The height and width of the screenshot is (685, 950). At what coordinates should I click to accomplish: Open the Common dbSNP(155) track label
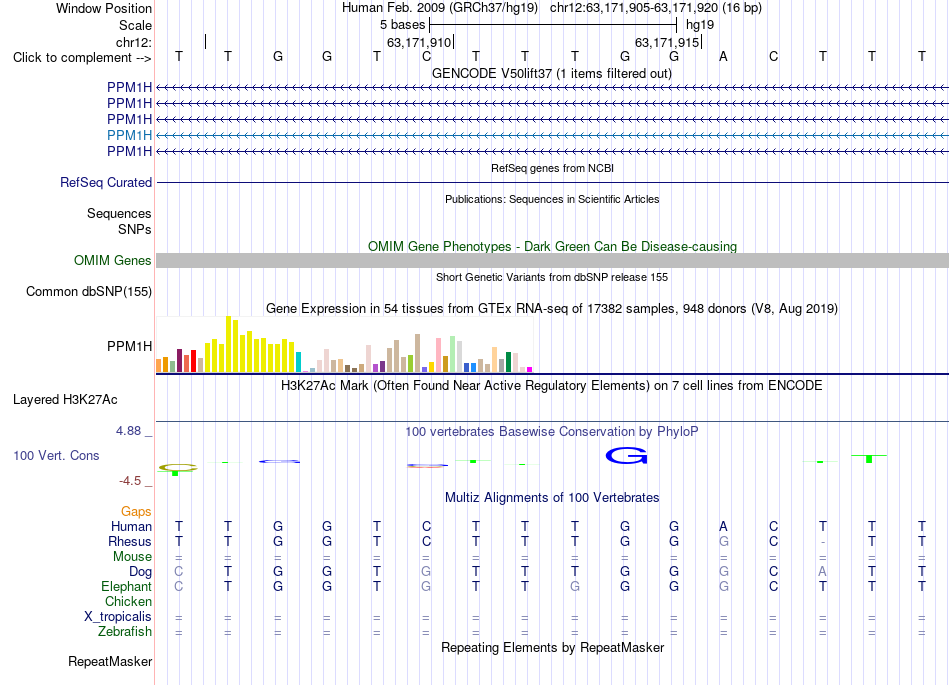click(x=88, y=291)
